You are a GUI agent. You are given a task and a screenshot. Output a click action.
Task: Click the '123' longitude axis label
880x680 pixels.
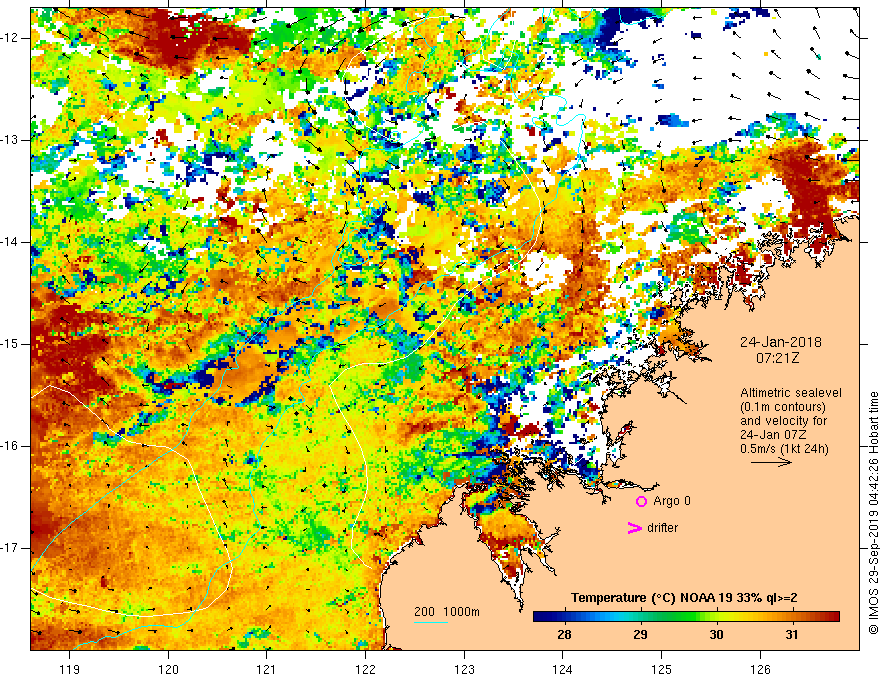[464, 669]
